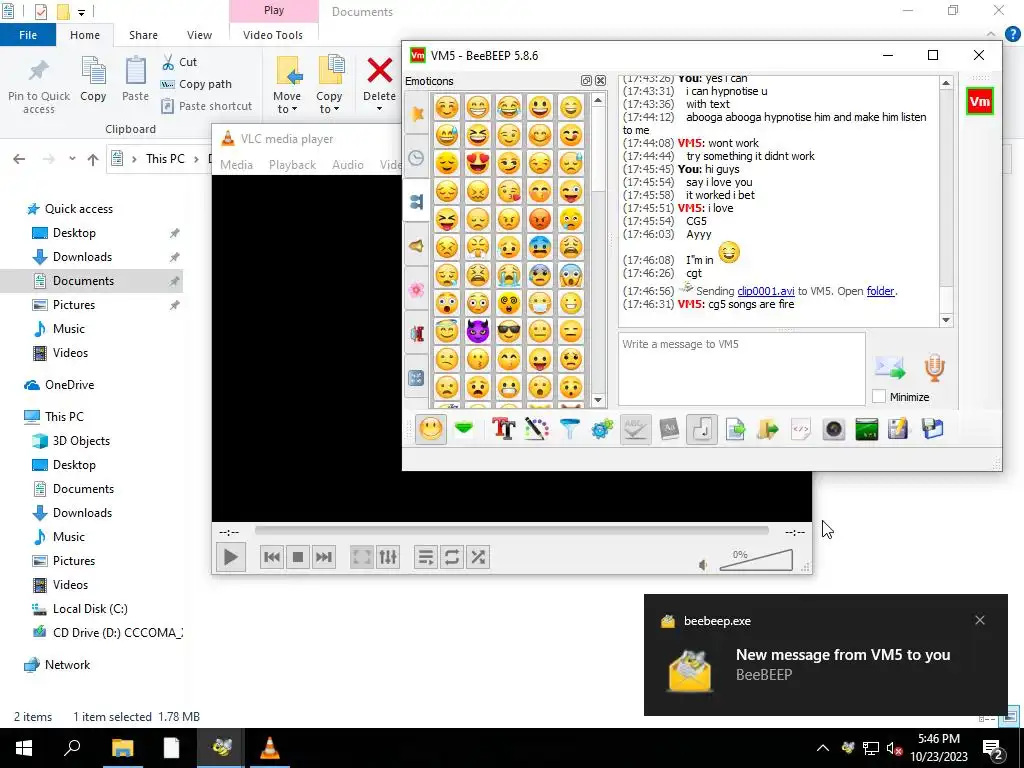This screenshot has width=1024, height=768.
Task: Tick the Minimize checkbox
Action: pos(879,396)
